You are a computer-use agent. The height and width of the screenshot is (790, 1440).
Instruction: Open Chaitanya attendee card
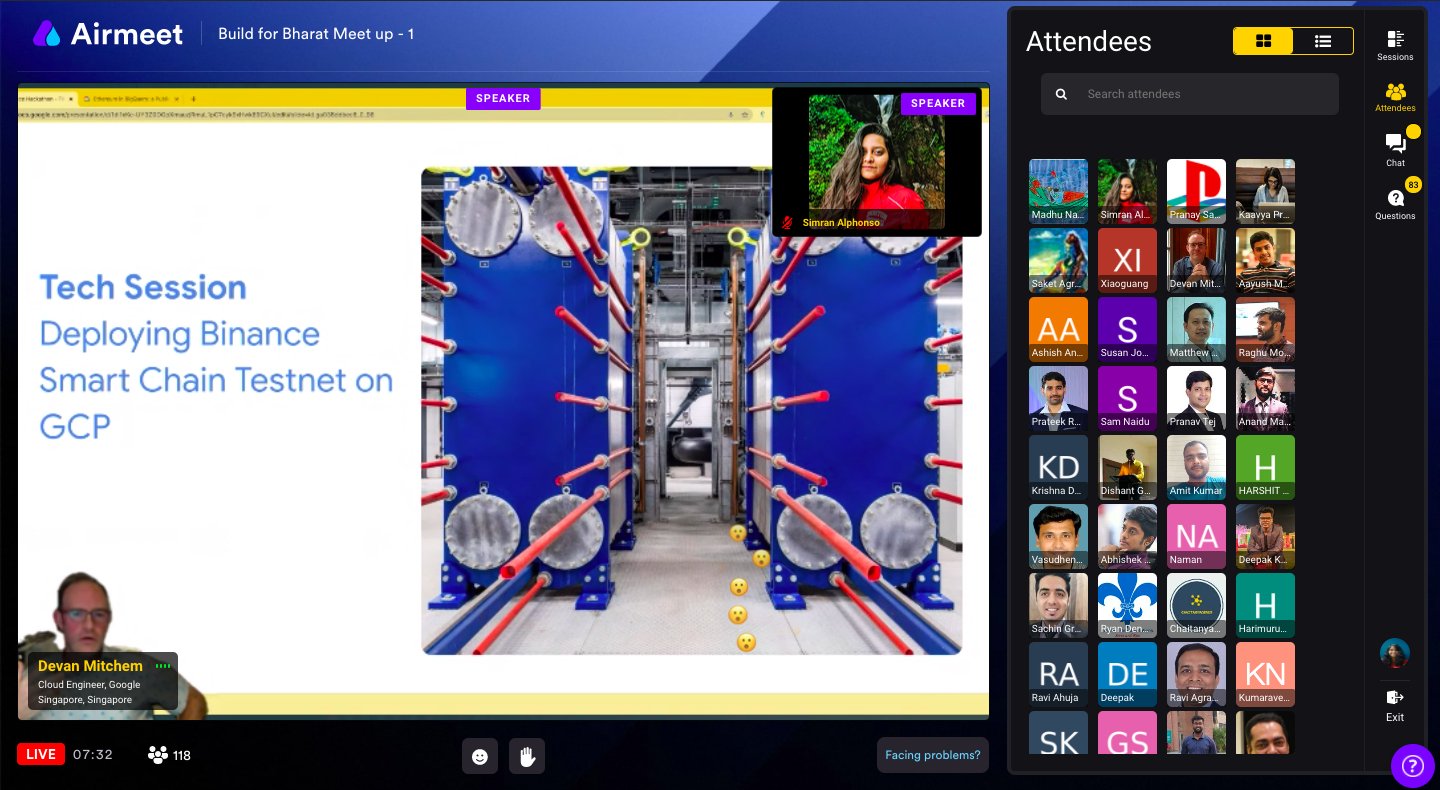[1196, 605]
